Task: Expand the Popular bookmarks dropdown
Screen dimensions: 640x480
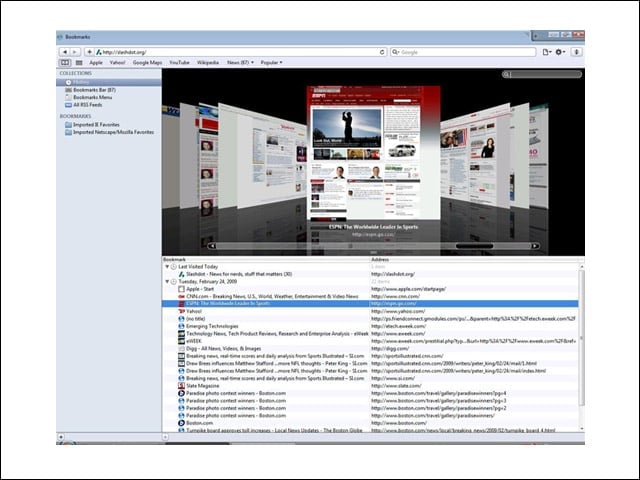Action: (x=271, y=62)
